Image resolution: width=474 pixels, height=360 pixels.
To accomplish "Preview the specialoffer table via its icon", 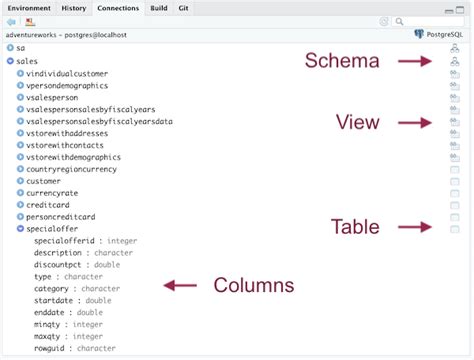I will click(455, 229).
